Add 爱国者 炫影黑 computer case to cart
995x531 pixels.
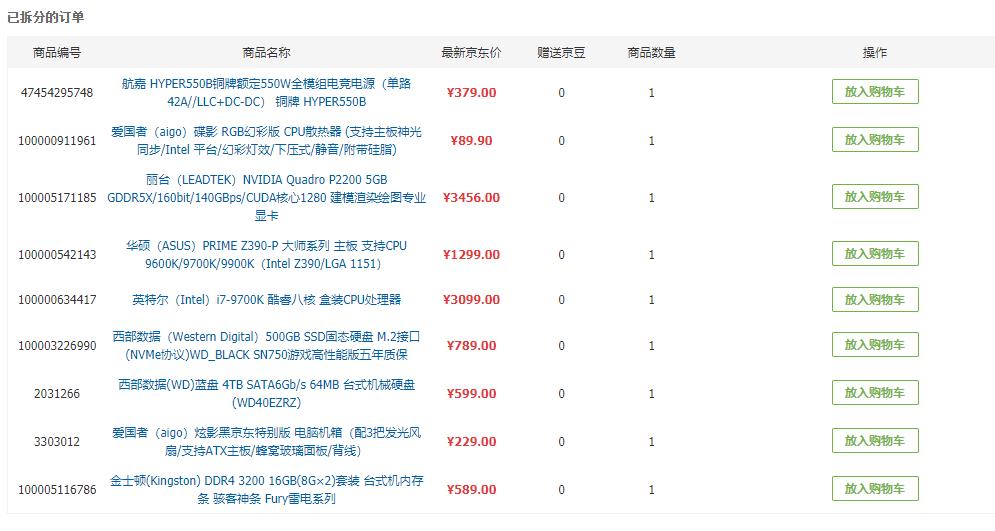click(875, 441)
